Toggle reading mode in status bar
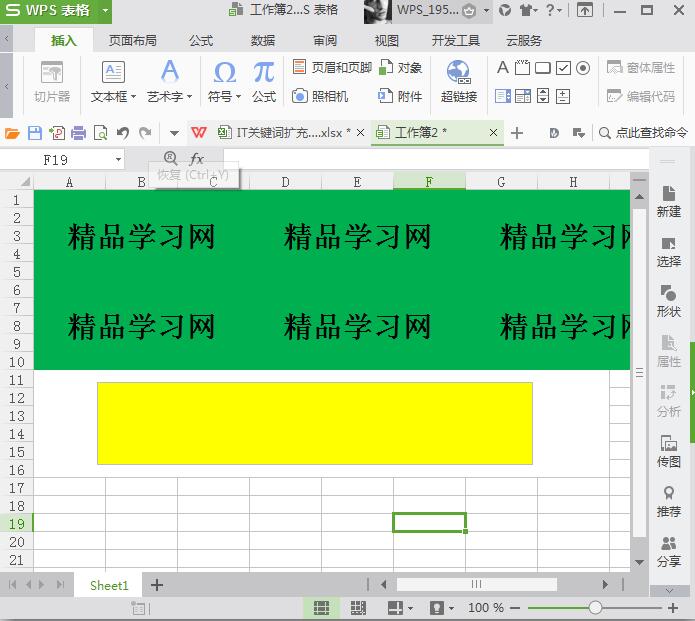 (395, 608)
